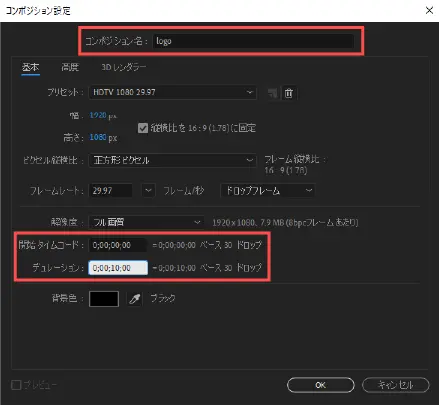Expand the 解像度 フル画質 dropdown

[x=146, y=222]
